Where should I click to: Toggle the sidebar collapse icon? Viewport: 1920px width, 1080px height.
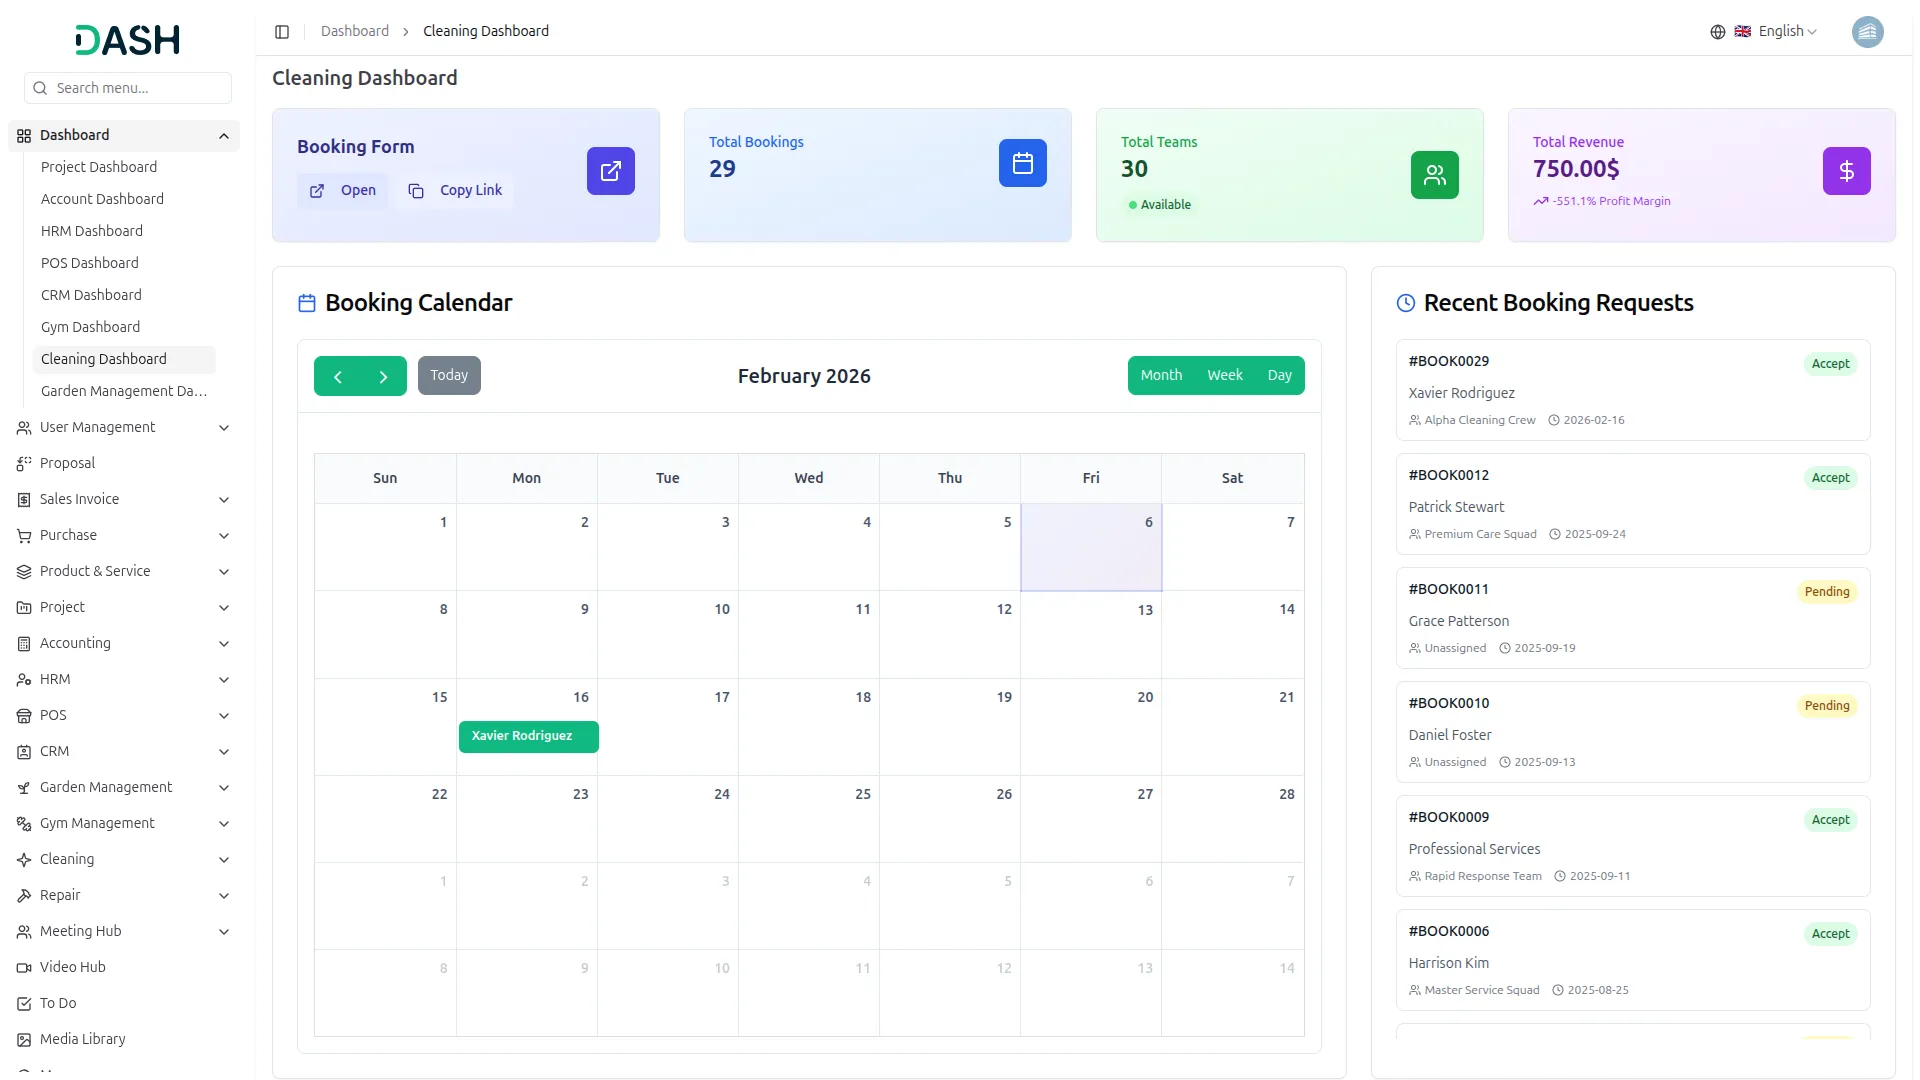pyautogui.click(x=282, y=32)
